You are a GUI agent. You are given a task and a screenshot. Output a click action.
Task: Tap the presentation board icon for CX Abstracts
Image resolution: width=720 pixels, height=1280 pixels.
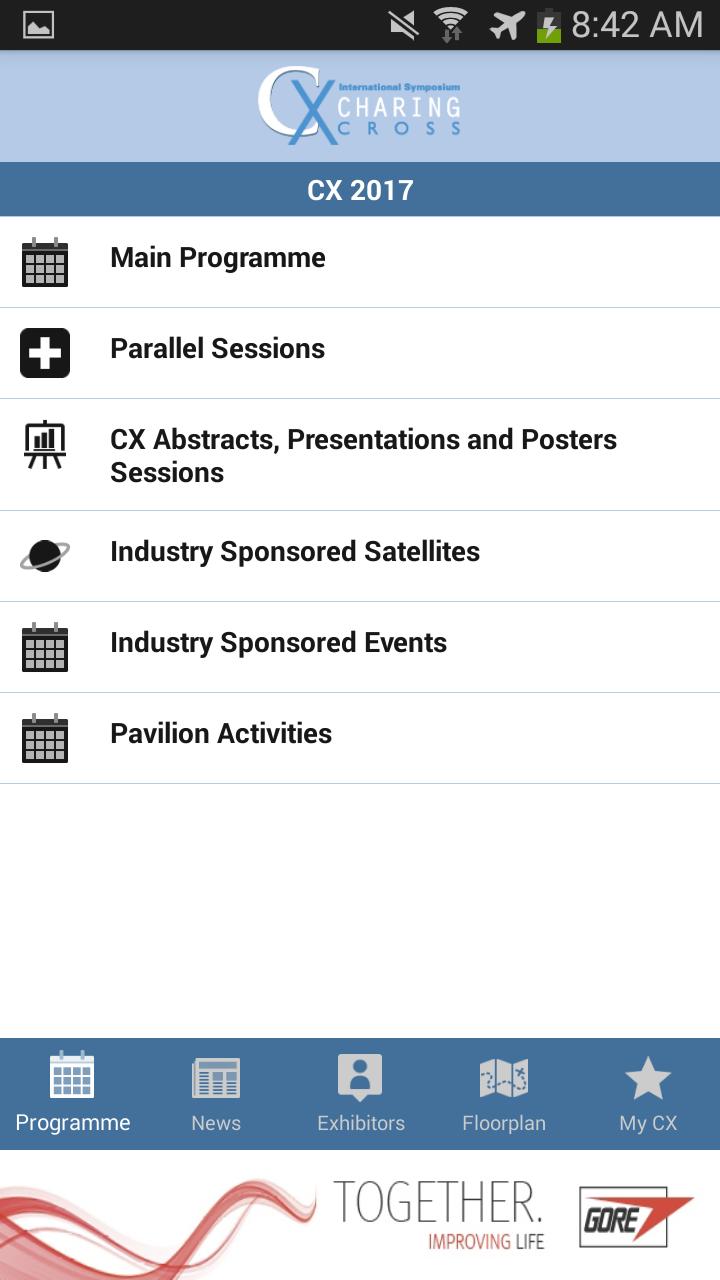point(45,446)
